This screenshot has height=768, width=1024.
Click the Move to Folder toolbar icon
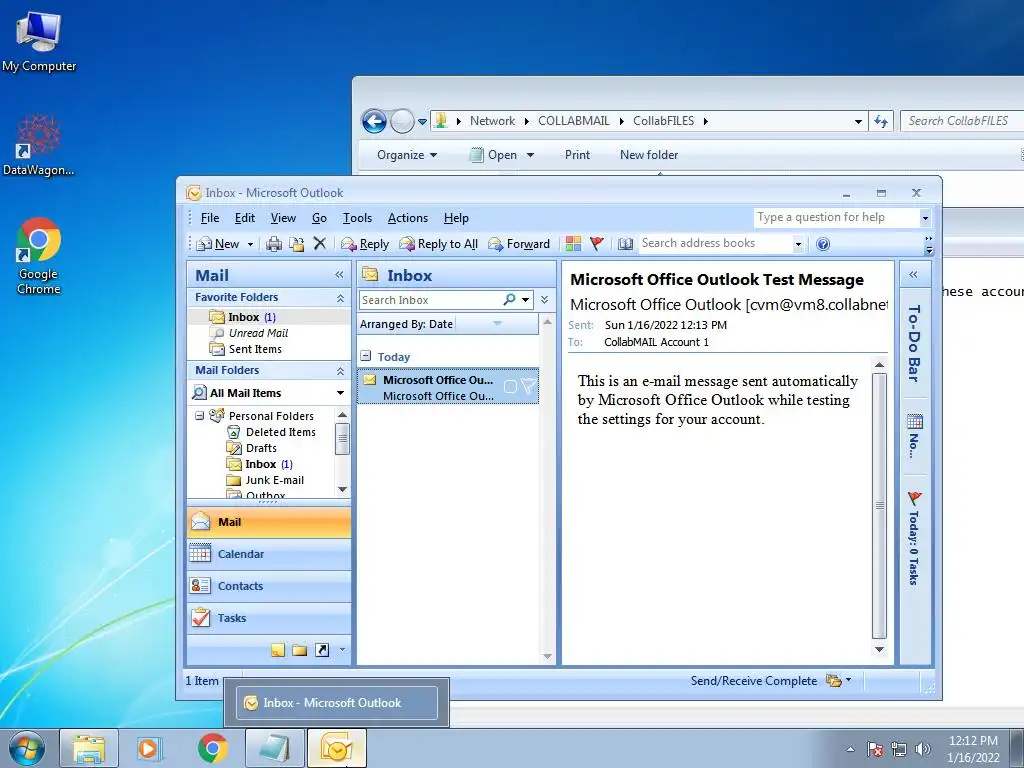click(296, 244)
